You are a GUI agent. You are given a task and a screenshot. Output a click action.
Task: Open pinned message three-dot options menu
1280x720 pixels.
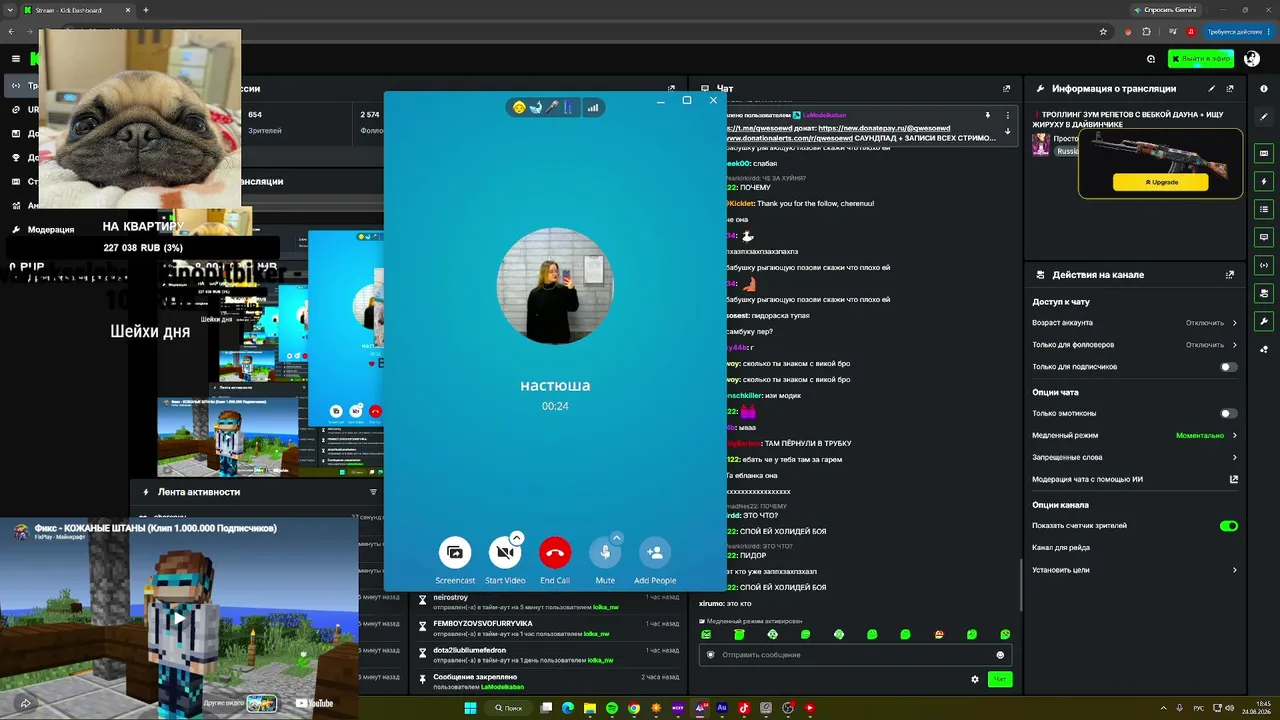click(x=1007, y=115)
